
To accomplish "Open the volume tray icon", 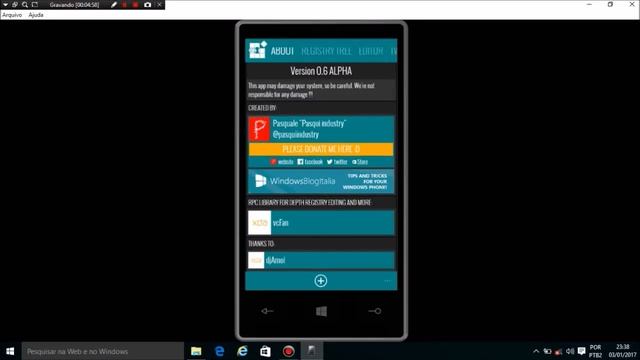I will (x=570, y=351).
